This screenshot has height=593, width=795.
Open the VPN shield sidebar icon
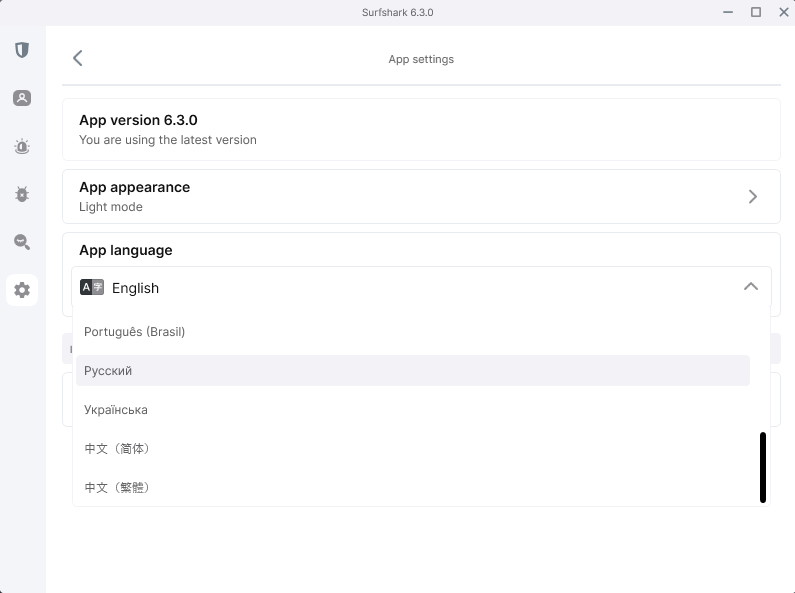pos(22,50)
